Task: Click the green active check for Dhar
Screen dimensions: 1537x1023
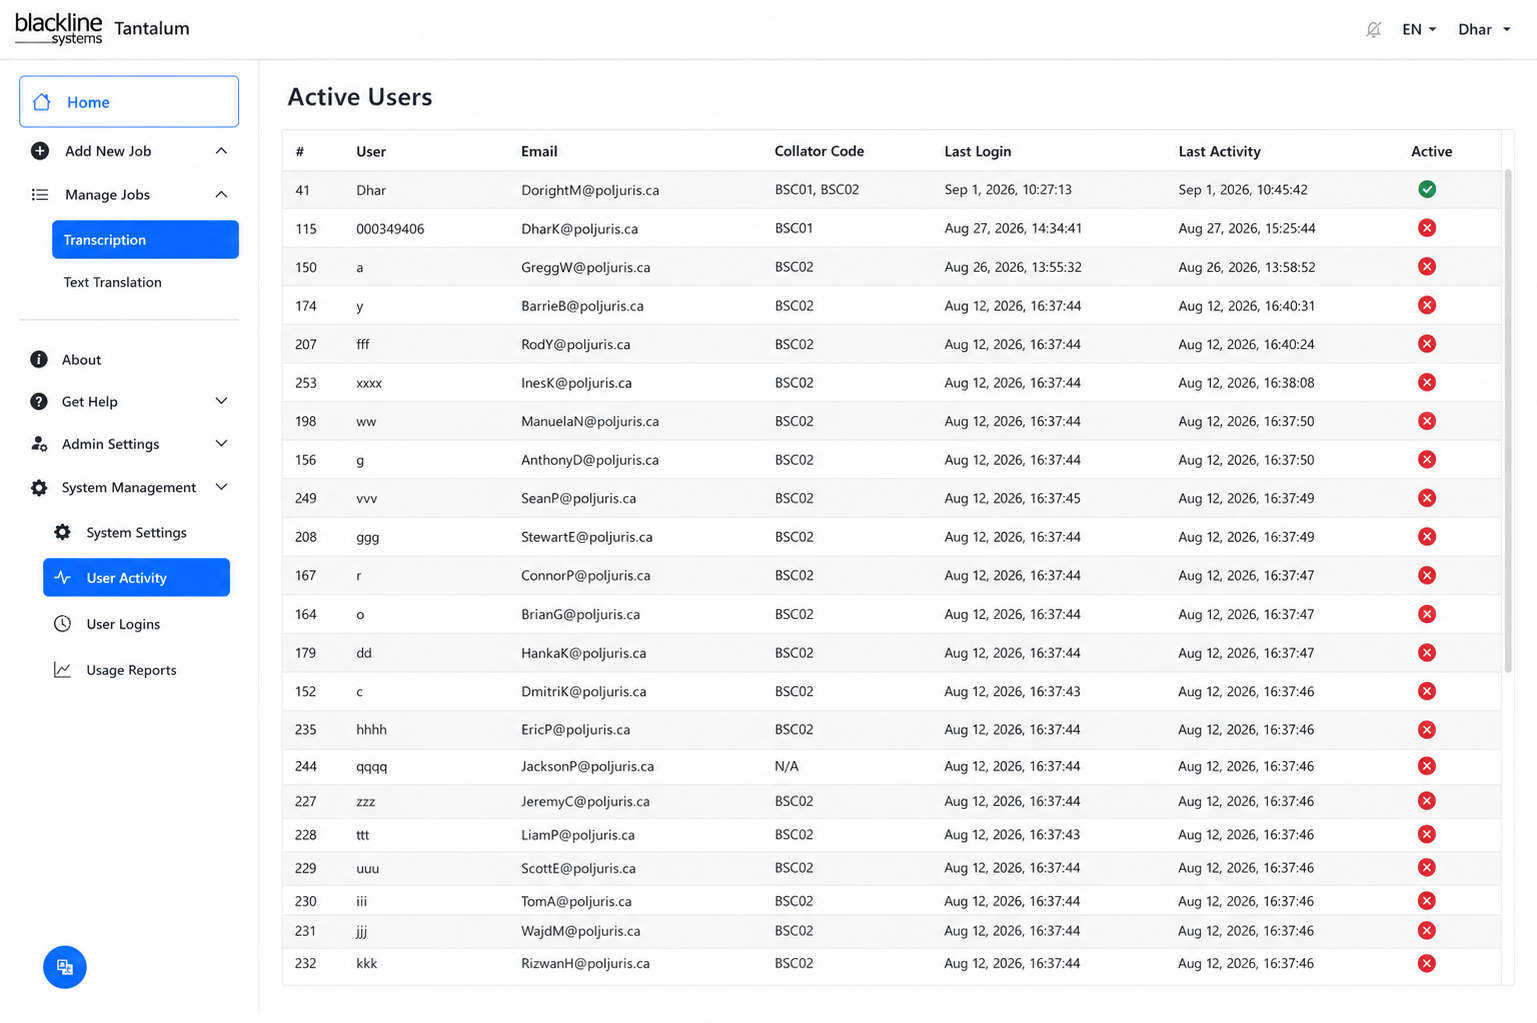Action: [1427, 190]
